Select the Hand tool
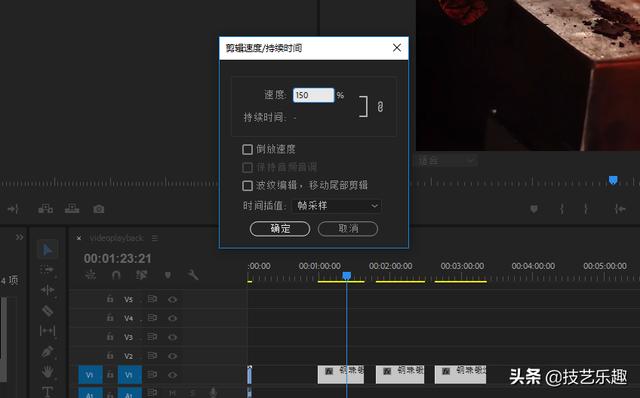This screenshot has height=398, width=640. tap(47, 371)
